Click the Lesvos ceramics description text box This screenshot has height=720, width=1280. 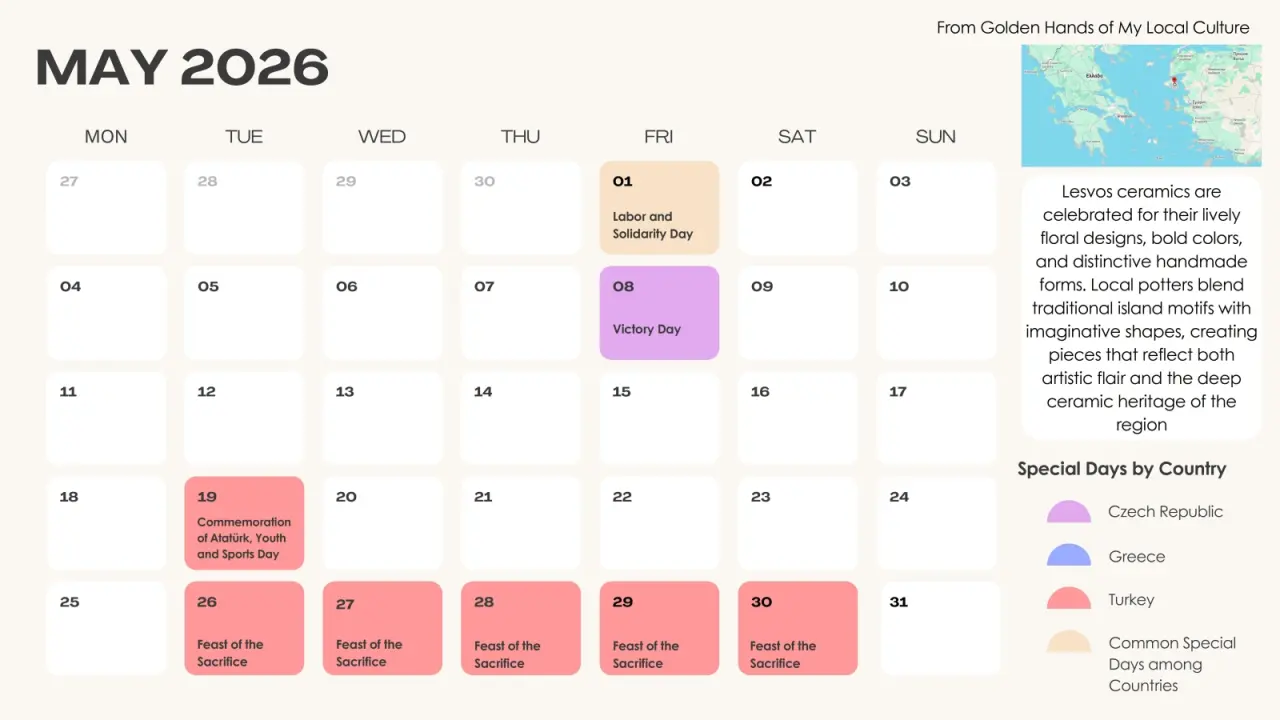click(x=1141, y=308)
